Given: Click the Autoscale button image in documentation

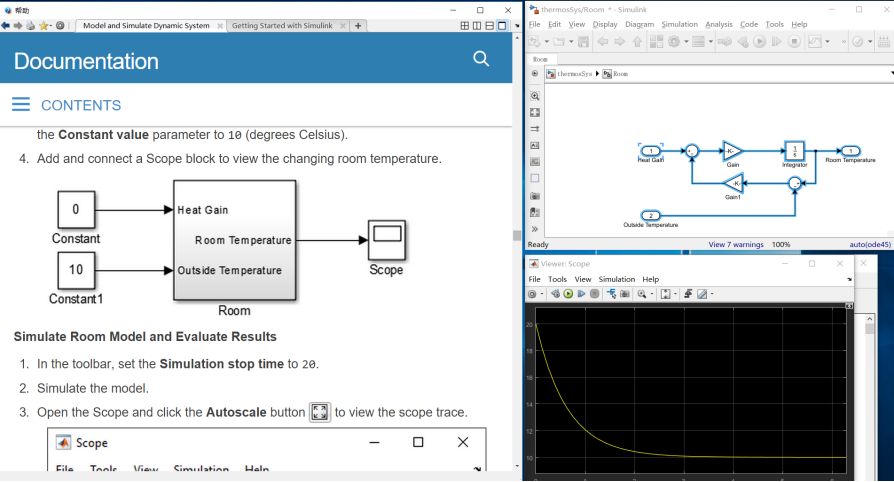Looking at the screenshot, I should (x=320, y=412).
